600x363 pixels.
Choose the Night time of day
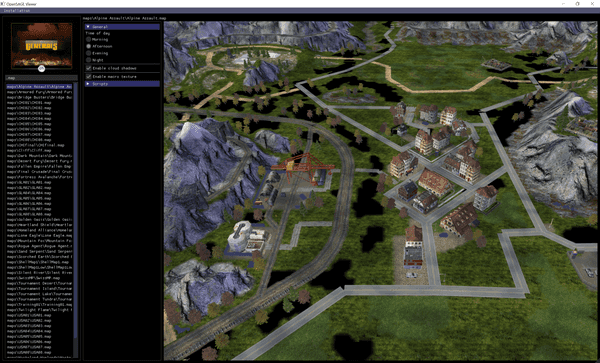coord(89,60)
